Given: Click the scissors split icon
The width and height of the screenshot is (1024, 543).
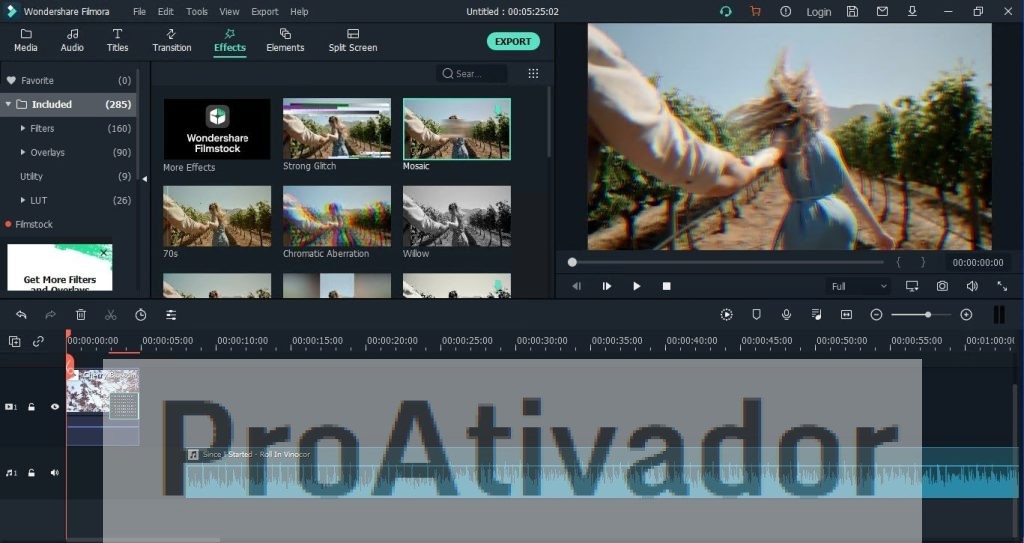Looking at the screenshot, I should pos(110,315).
